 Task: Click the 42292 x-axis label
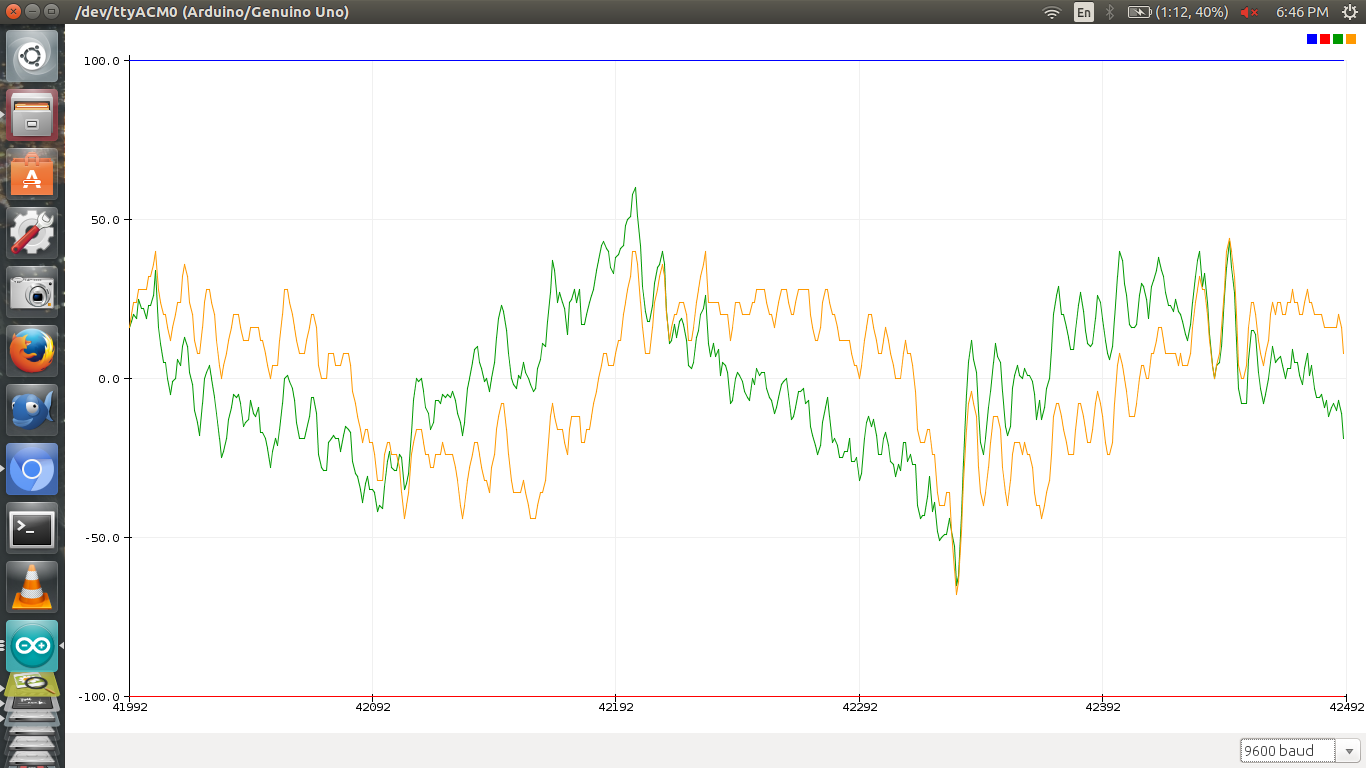click(x=859, y=707)
